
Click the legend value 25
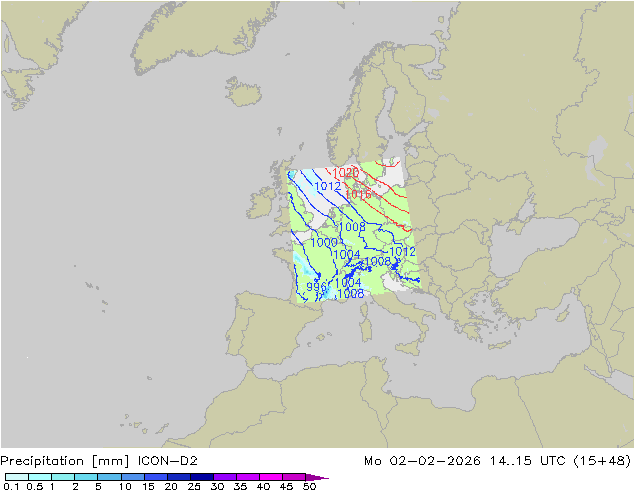coord(194,486)
